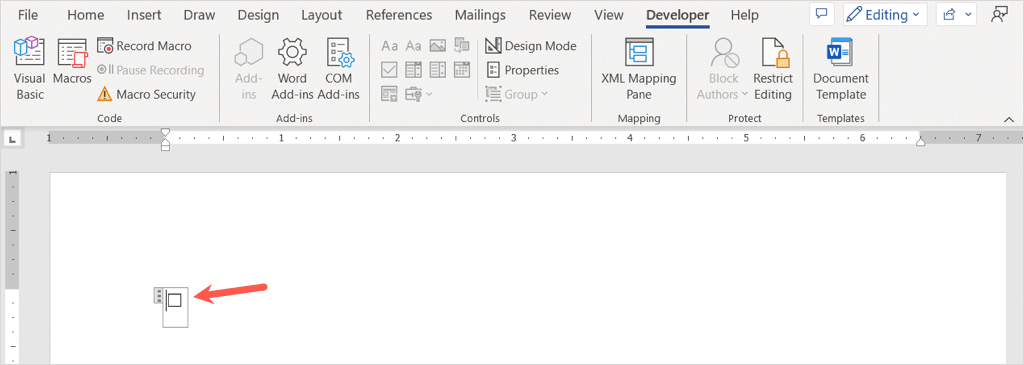Click the right indent marker on ruler
The image size is (1024, 365).
click(x=921, y=142)
